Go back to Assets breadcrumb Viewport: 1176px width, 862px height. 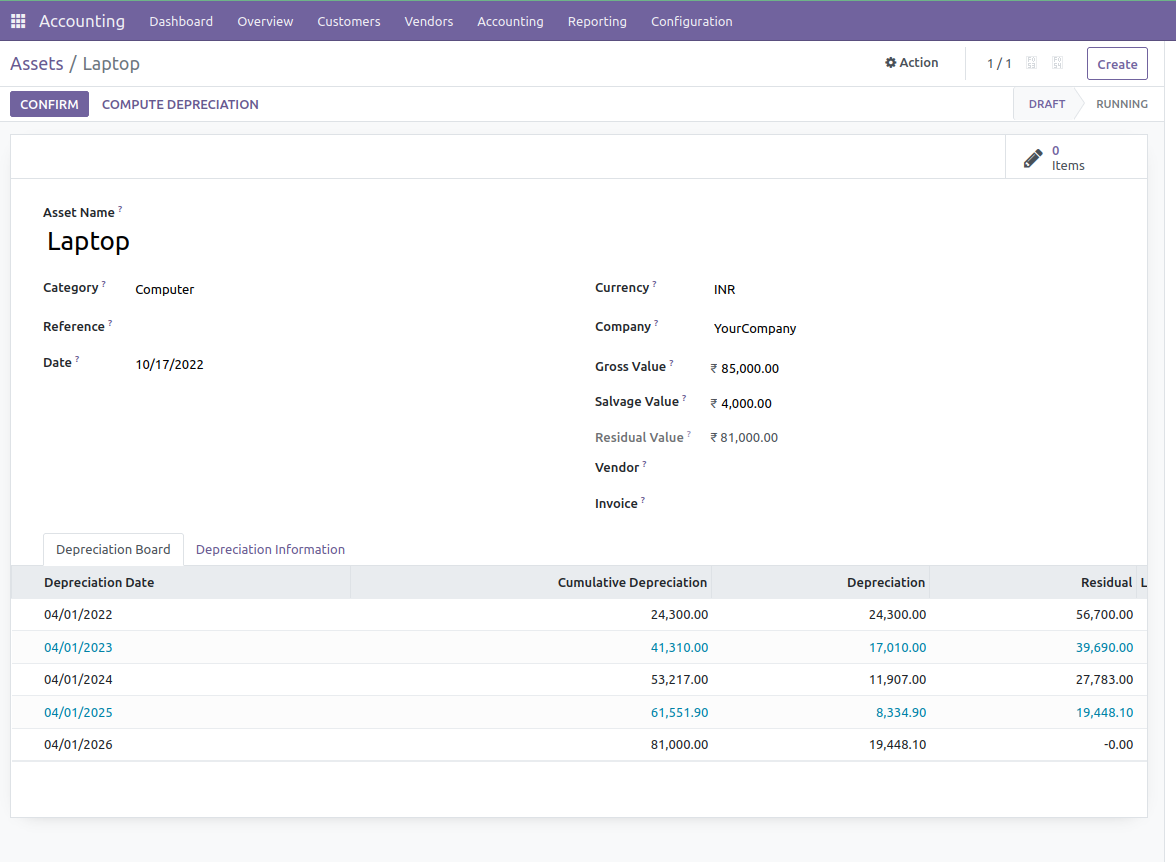(37, 64)
